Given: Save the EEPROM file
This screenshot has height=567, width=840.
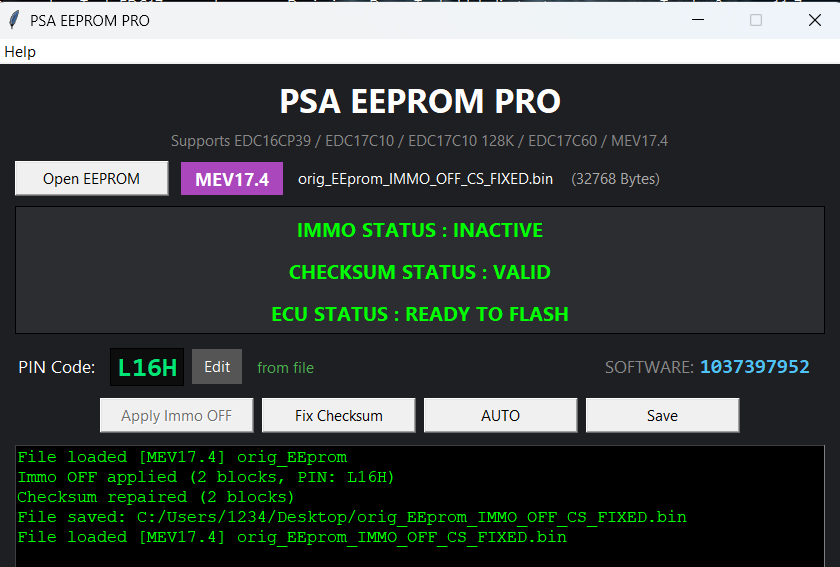Looking at the screenshot, I should (x=662, y=415).
